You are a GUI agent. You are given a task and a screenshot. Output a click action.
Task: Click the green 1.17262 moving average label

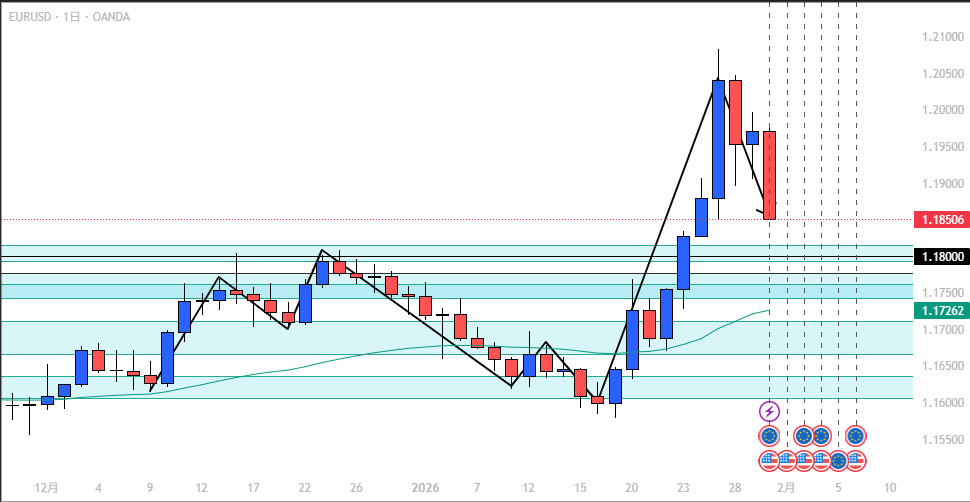(x=940, y=311)
